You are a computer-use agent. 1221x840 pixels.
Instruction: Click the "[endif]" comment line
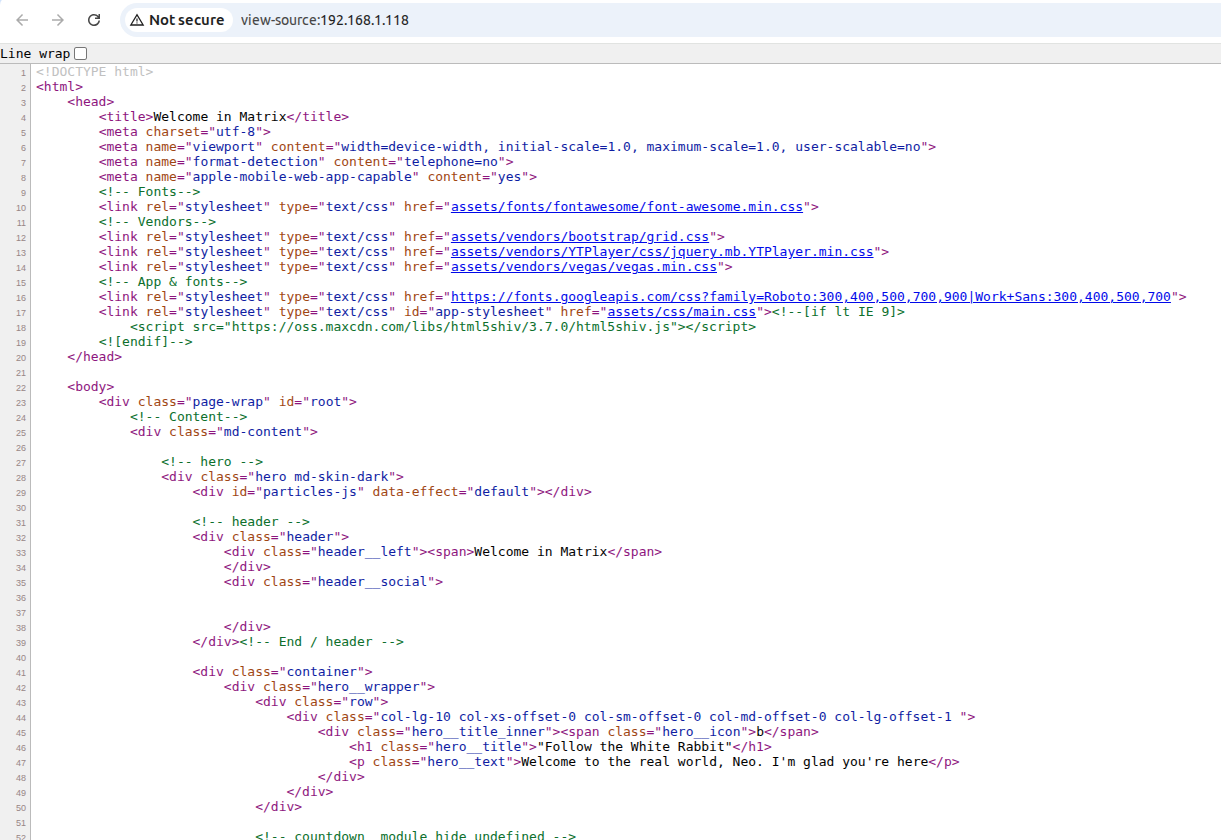click(x=145, y=342)
